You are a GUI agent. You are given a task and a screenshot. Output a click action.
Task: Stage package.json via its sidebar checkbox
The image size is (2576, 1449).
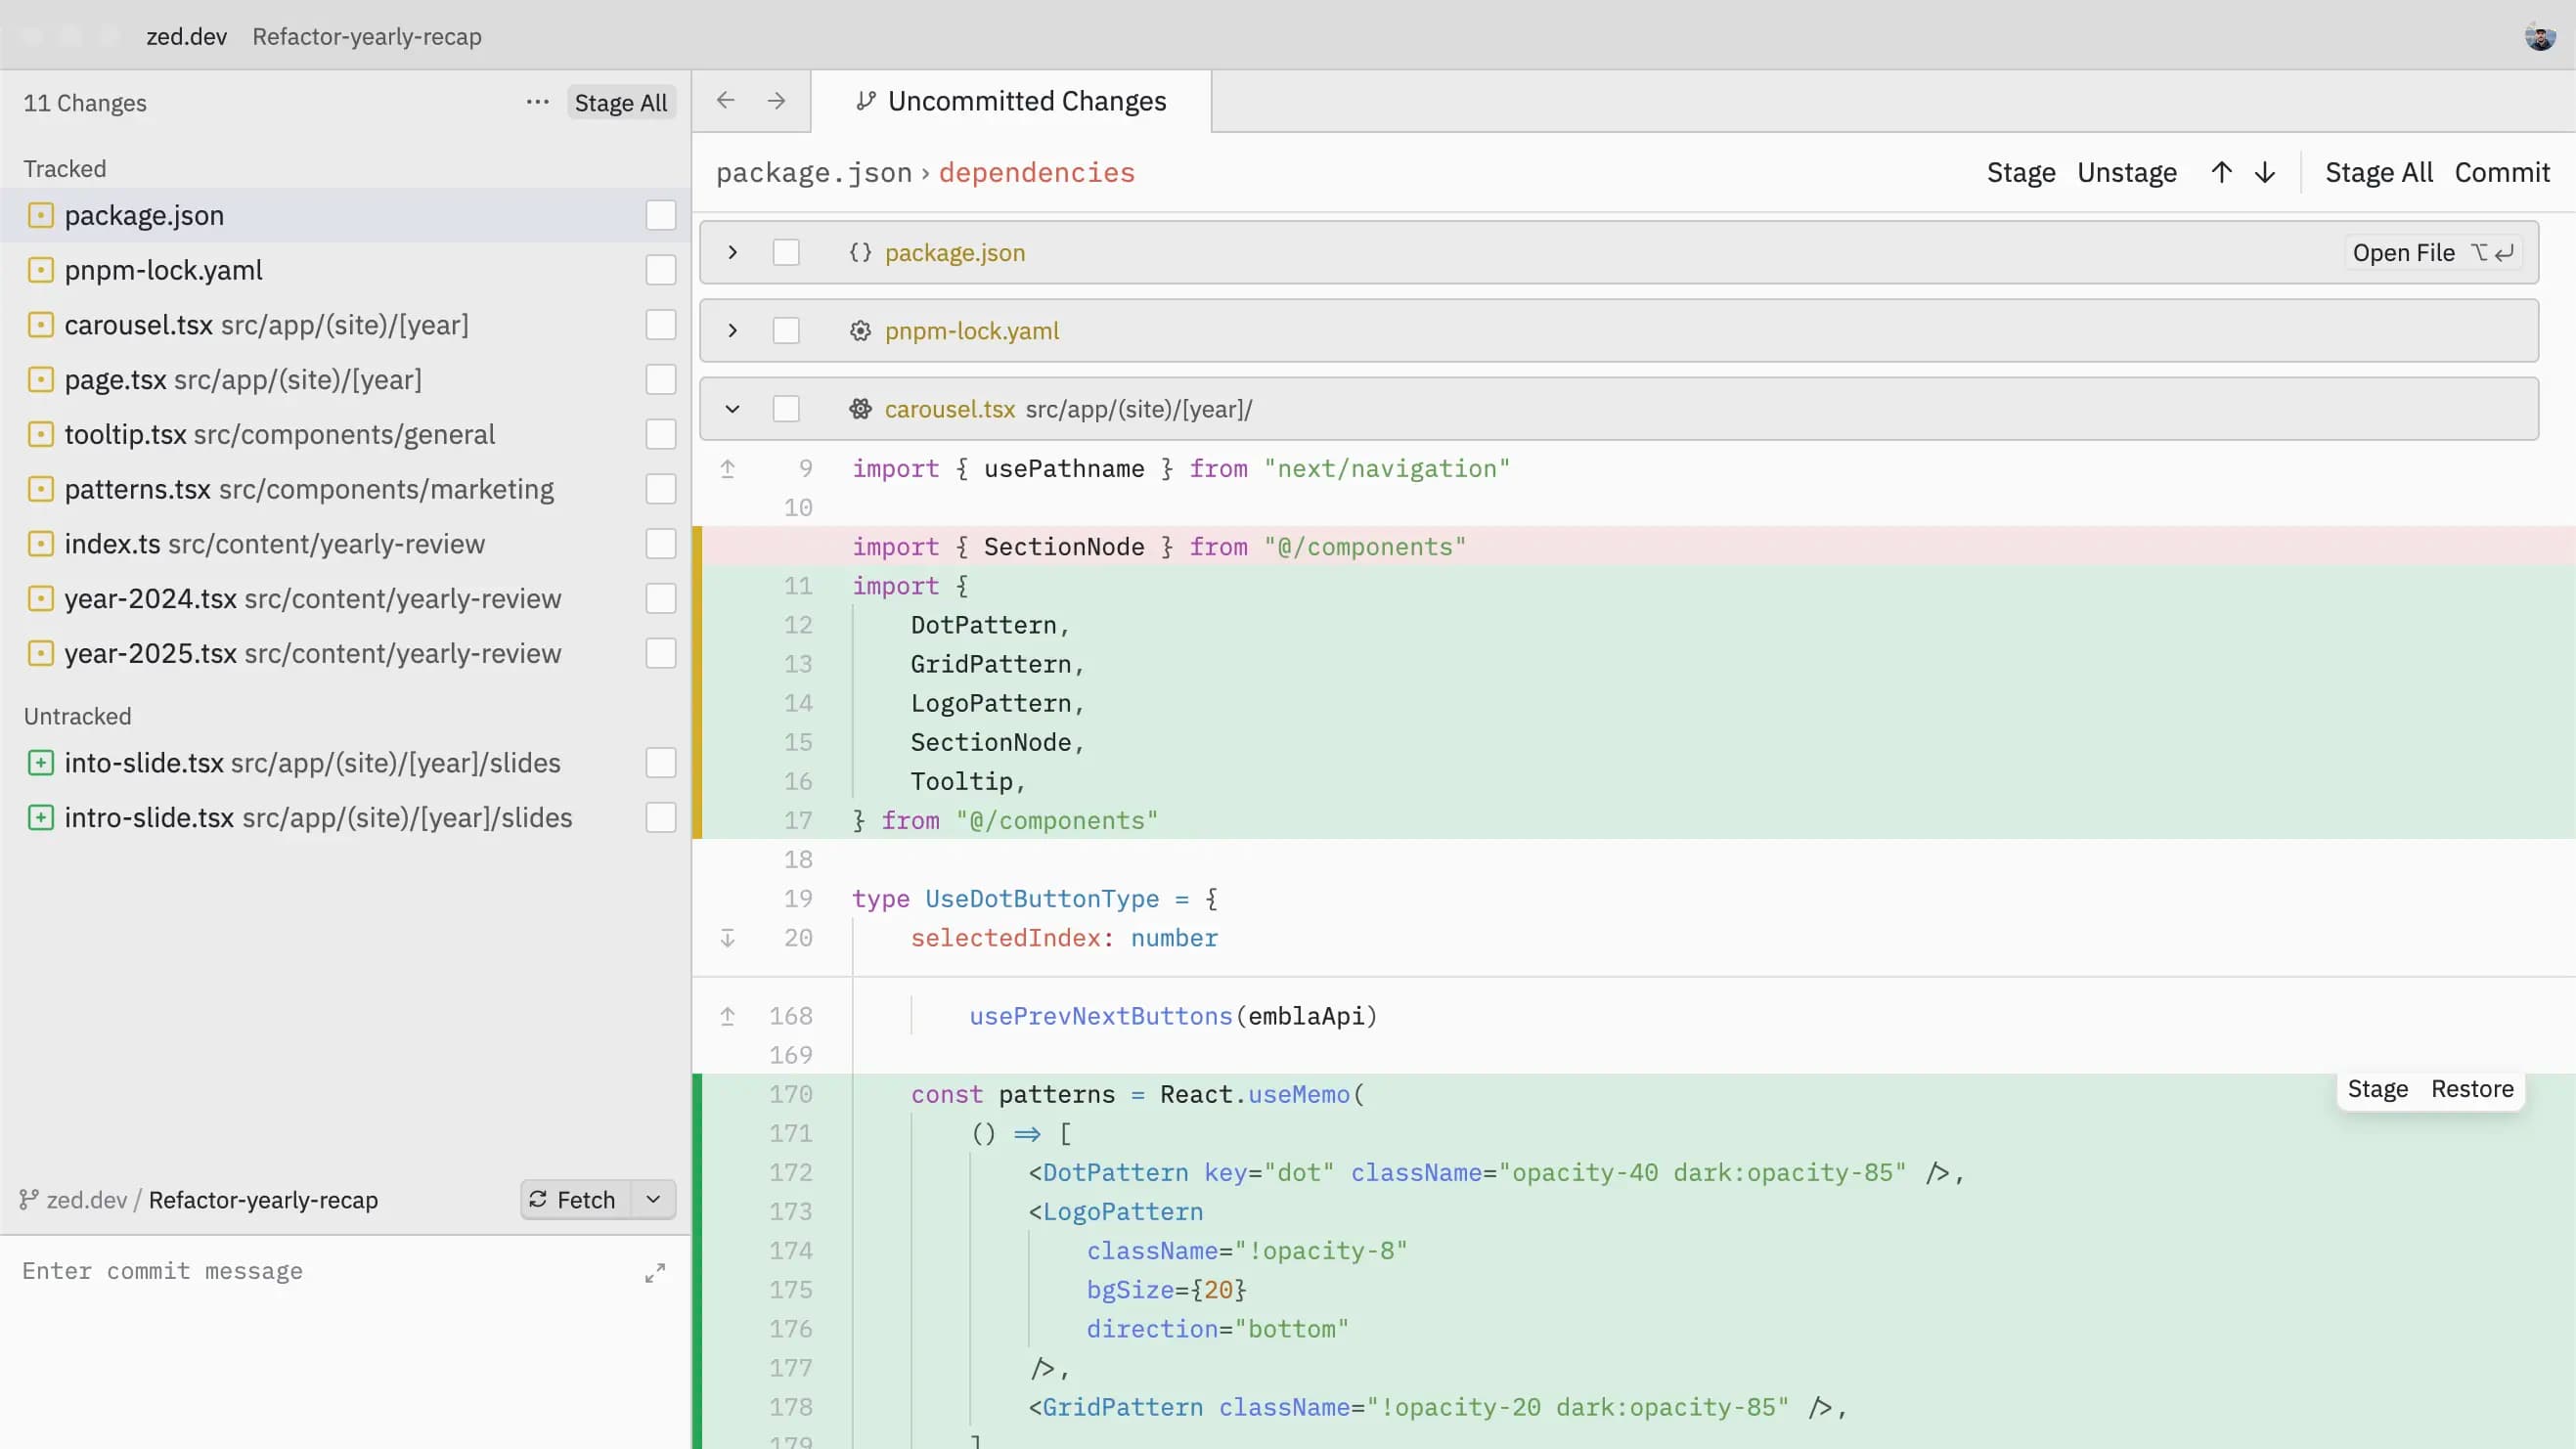tap(660, 215)
